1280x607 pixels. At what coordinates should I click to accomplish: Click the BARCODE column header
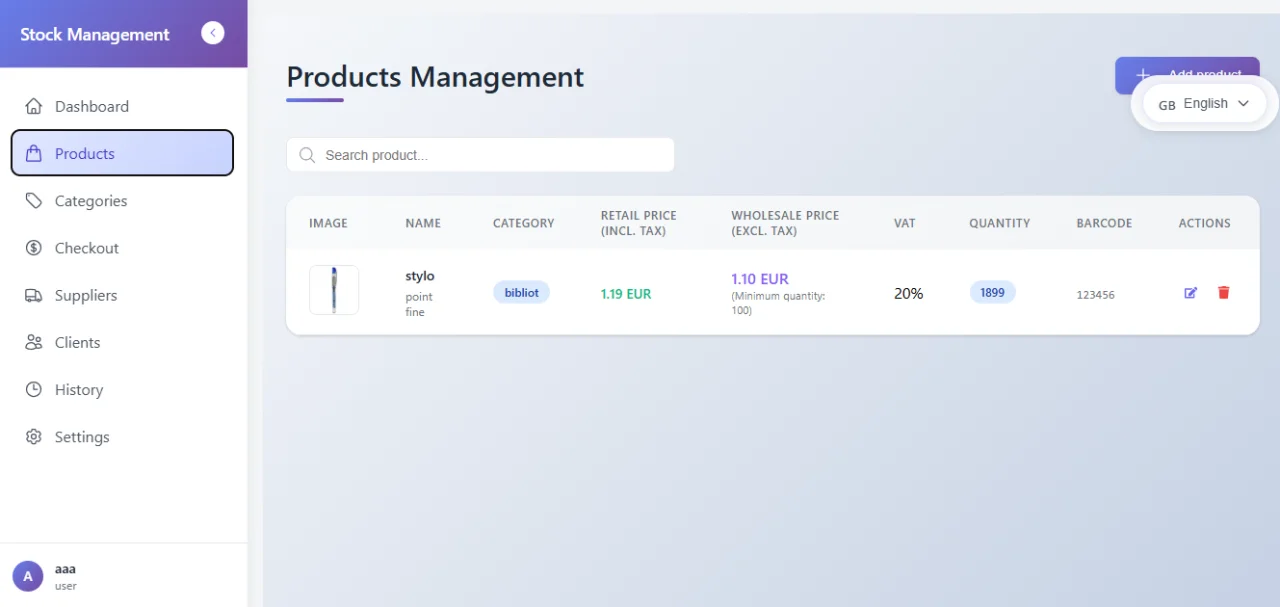coord(1104,223)
